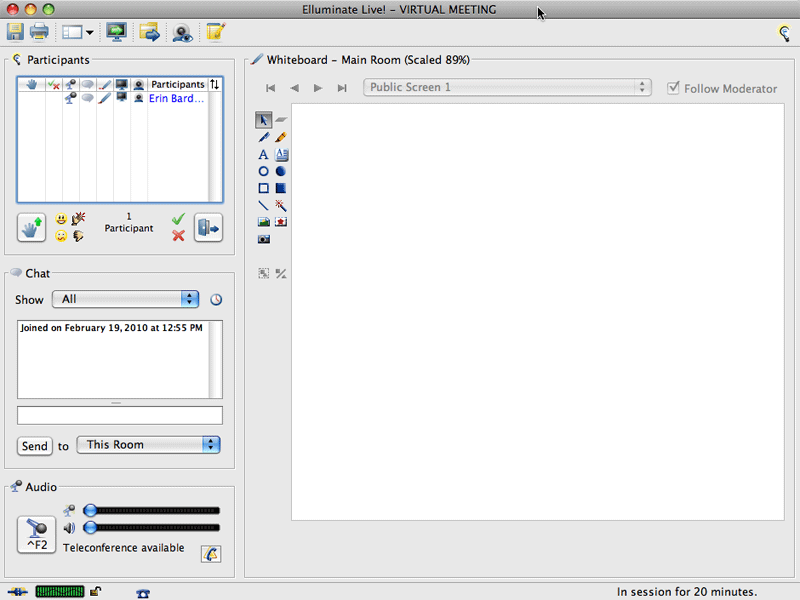Sort by the whiteboard pen column header
800x600 pixels.
pos(105,84)
